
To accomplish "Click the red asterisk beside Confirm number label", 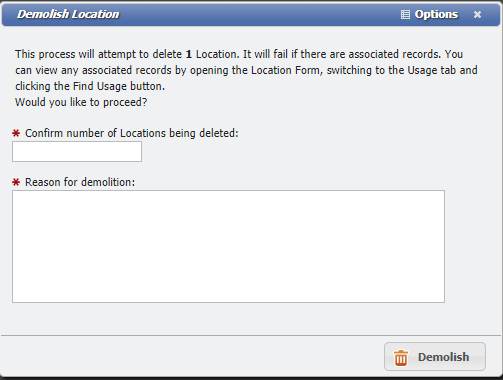I will pyautogui.click(x=16, y=133).
